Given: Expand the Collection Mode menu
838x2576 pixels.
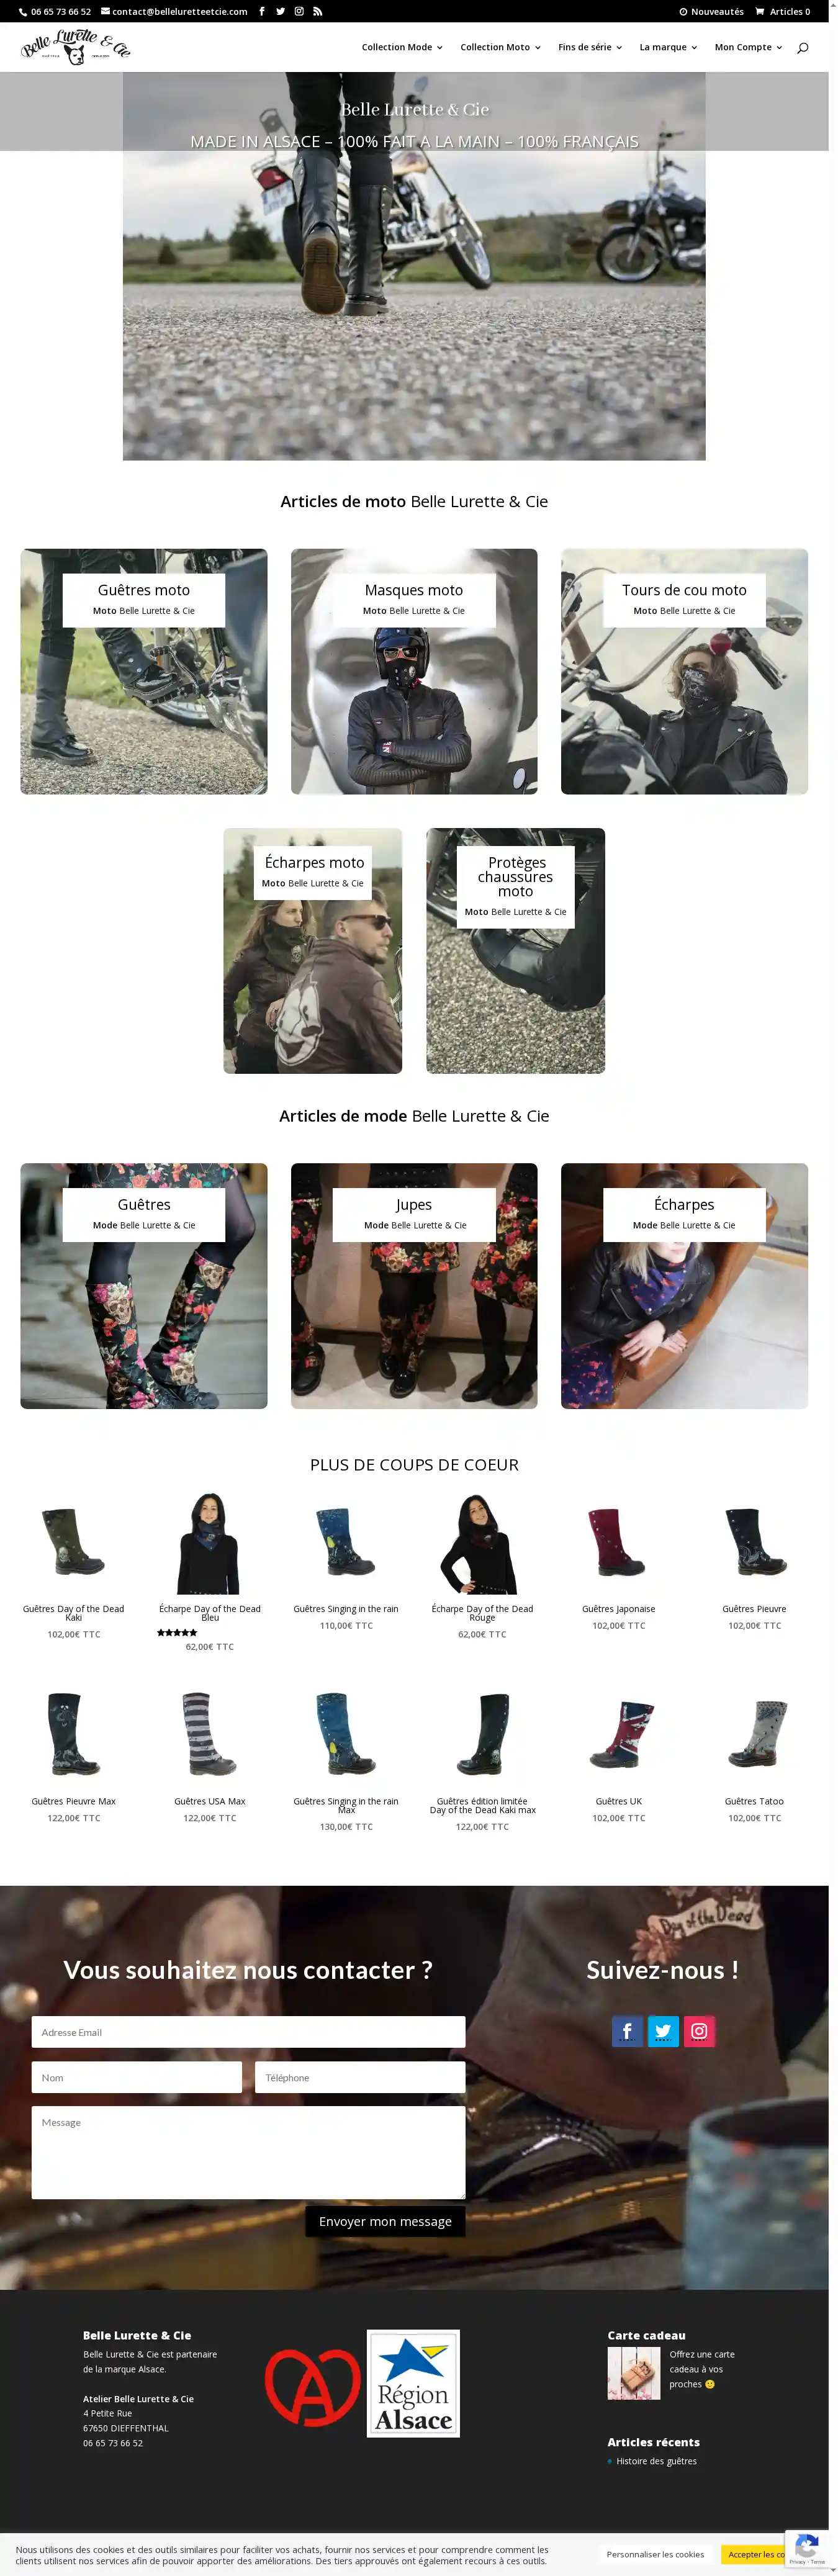Looking at the screenshot, I should pos(402,47).
